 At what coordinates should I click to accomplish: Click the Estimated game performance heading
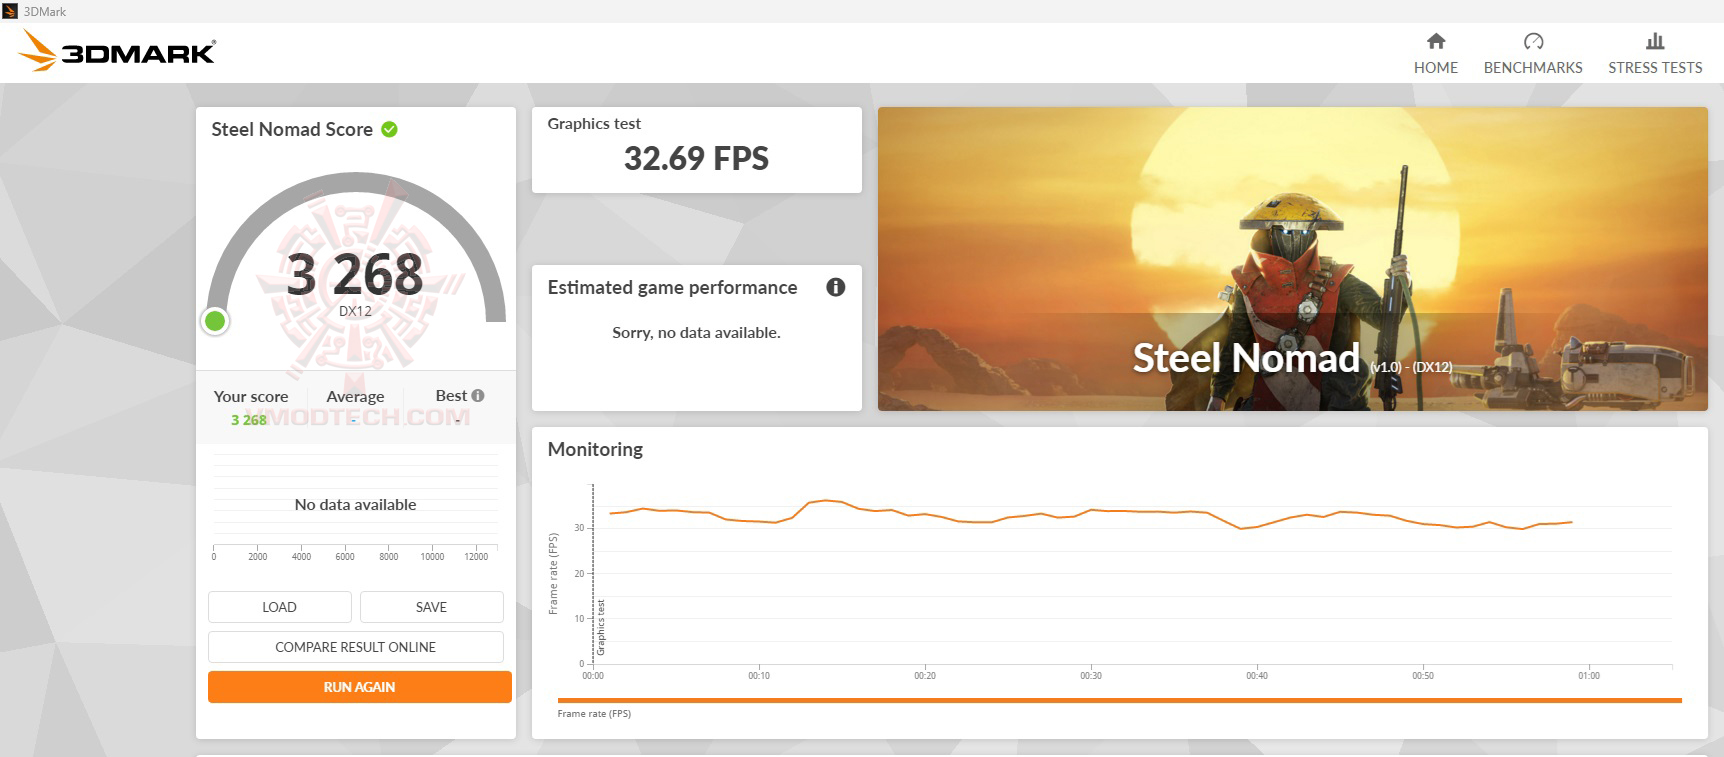(x=672, y=288)
